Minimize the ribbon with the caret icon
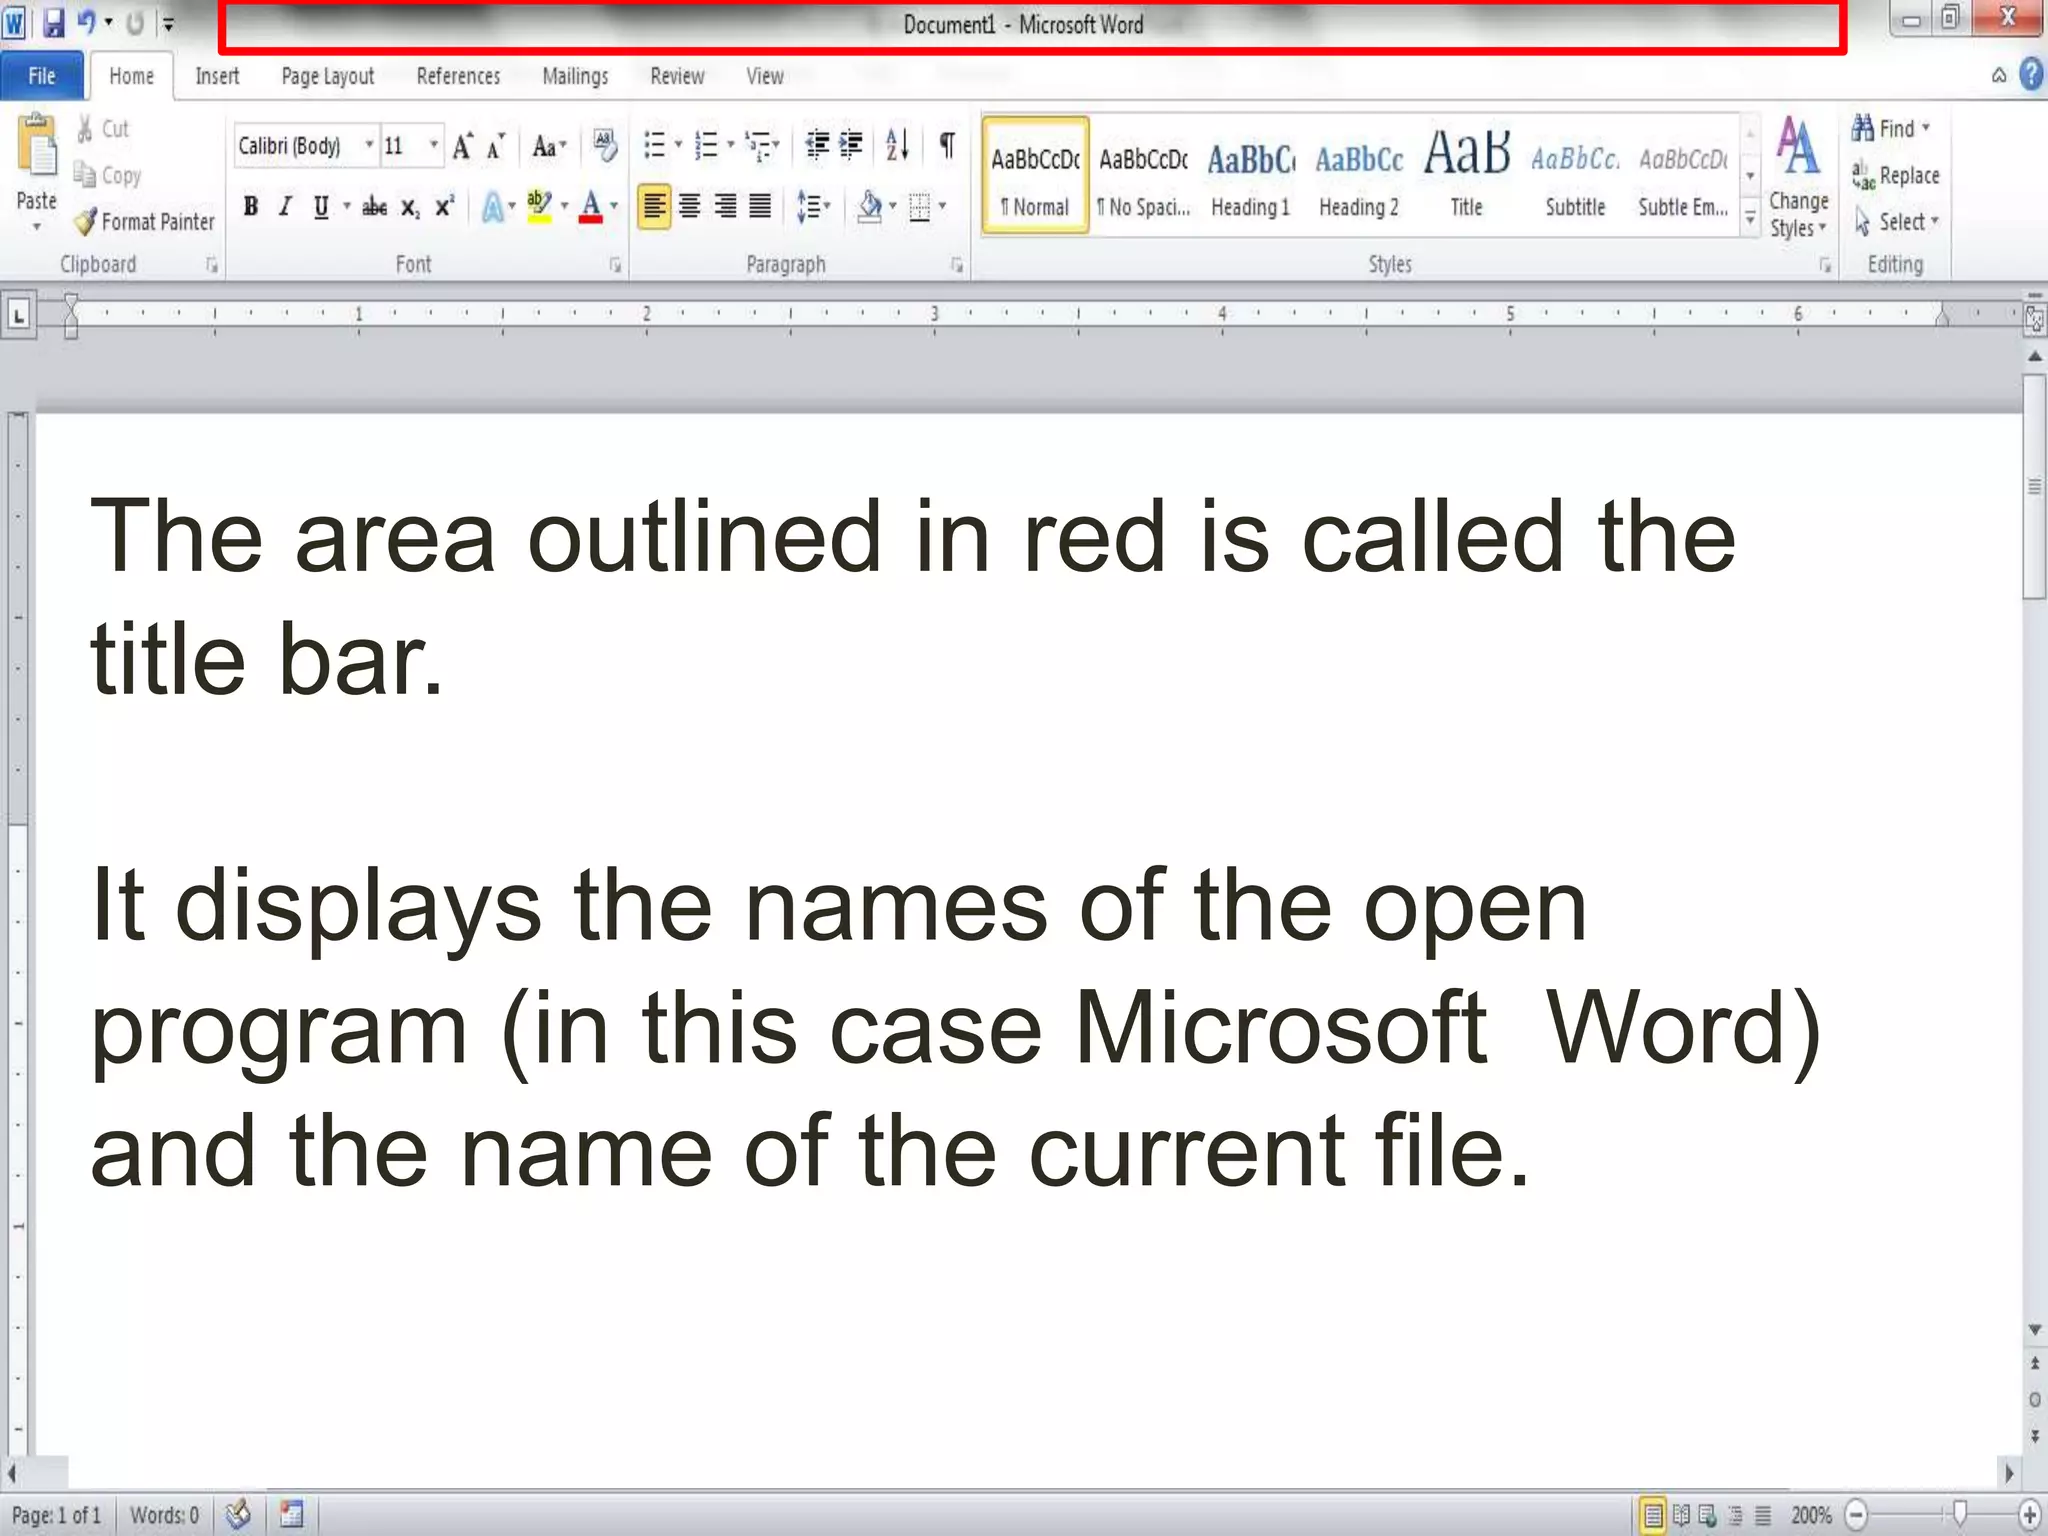Screen dimensions: 2048x1536 [1999, 76]
